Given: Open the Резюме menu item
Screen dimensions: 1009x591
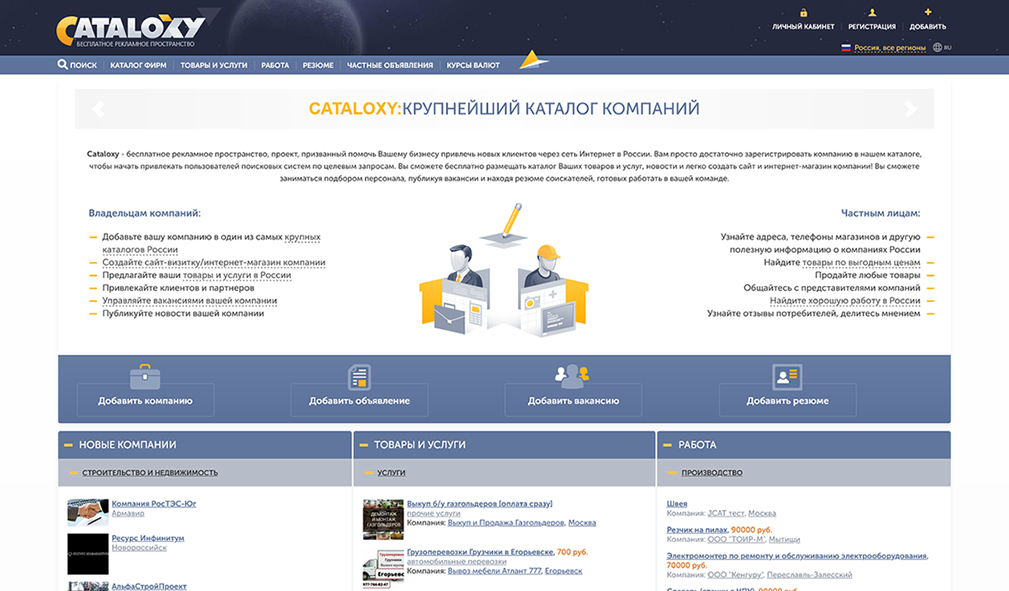Looking at the screenshot, I should [x=318, y=65].
